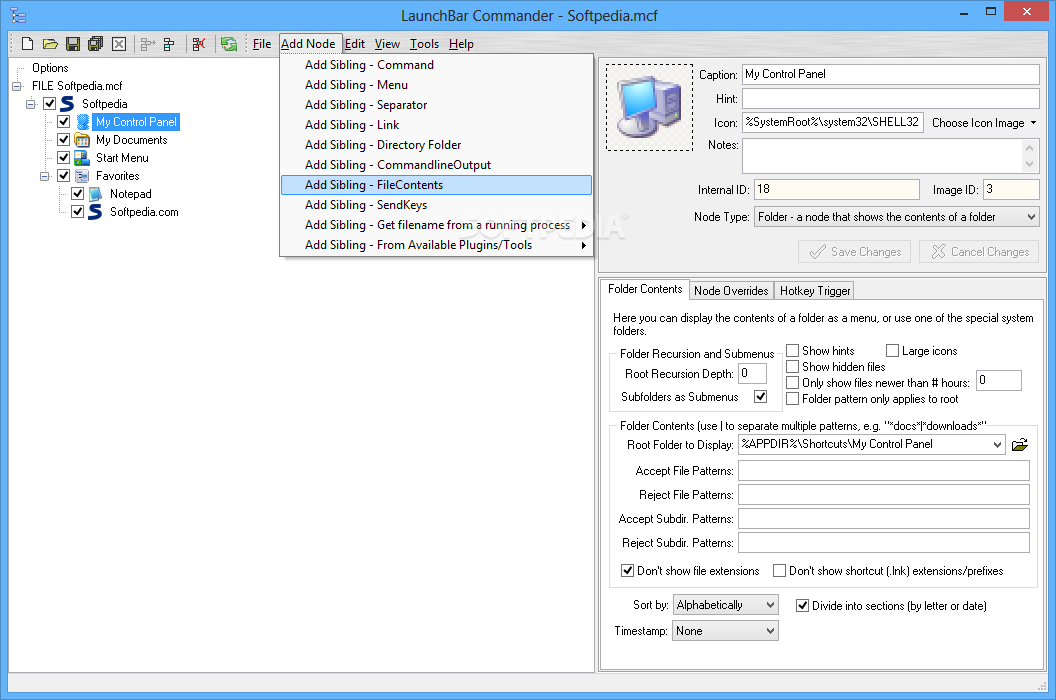Open the Timestamp None dropdown

pyautogui.click(x=770, y=631)
